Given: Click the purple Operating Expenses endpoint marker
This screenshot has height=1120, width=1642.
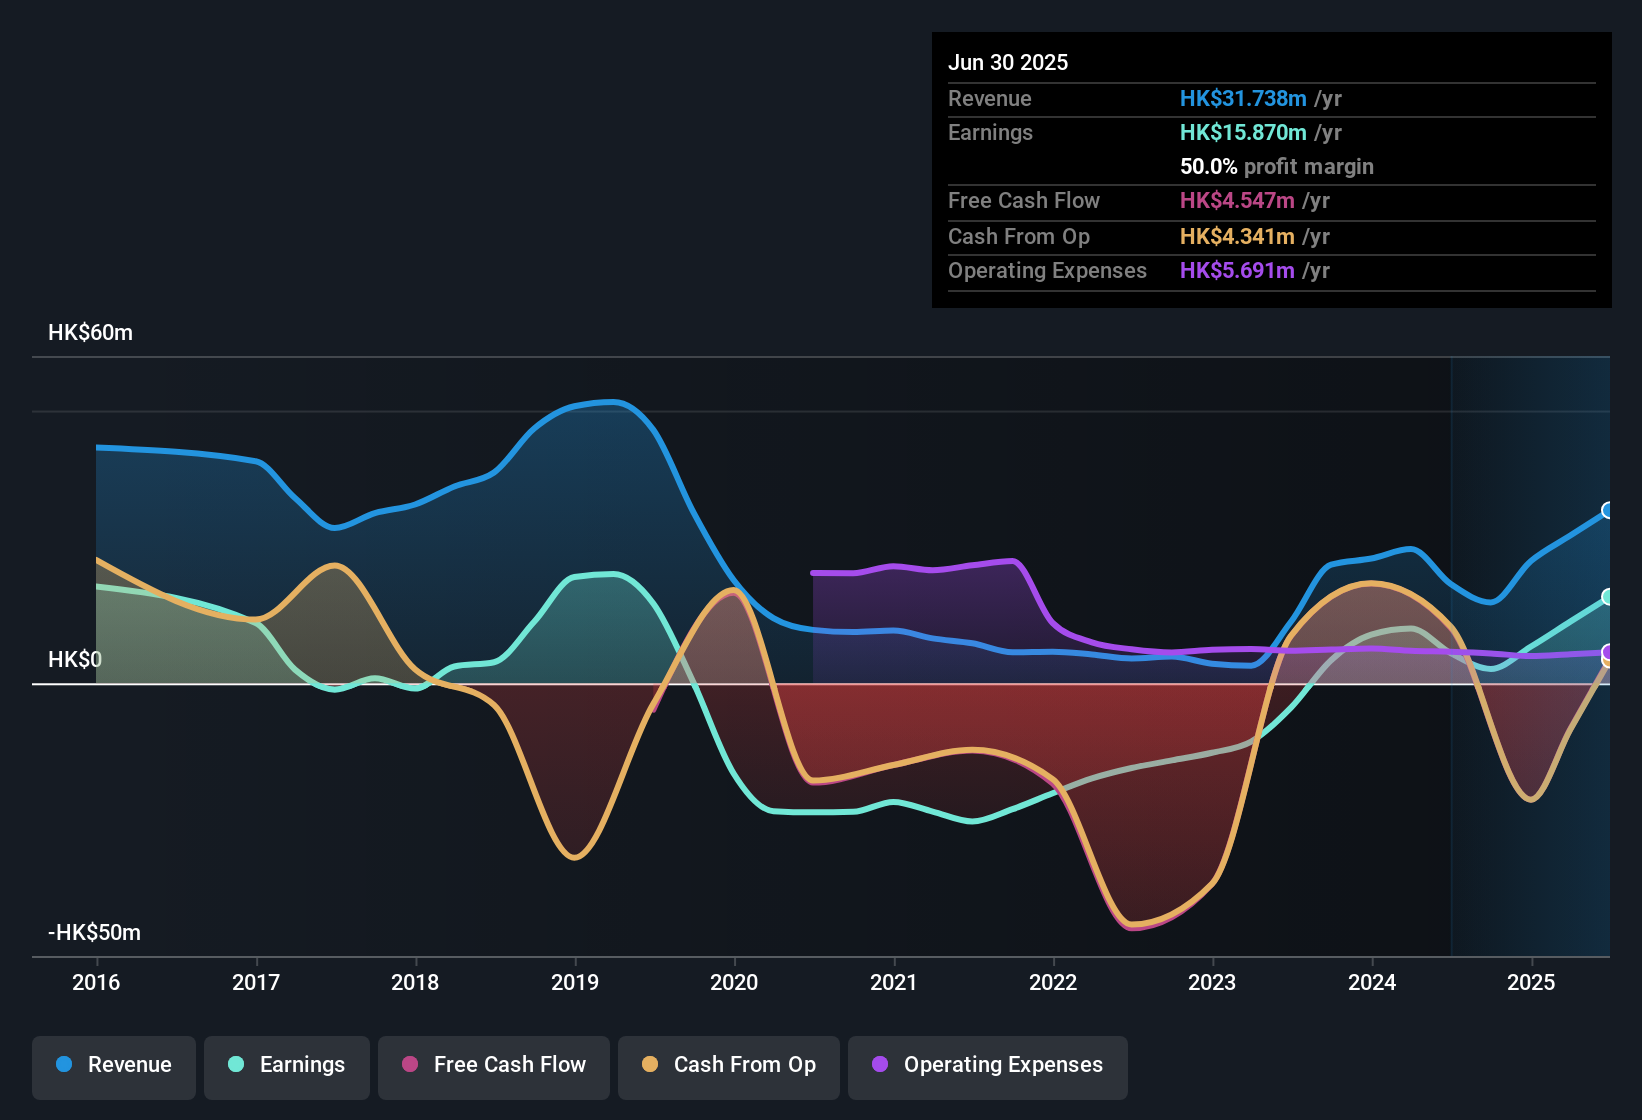Looking at the screenshot, I should [1608, 652].
